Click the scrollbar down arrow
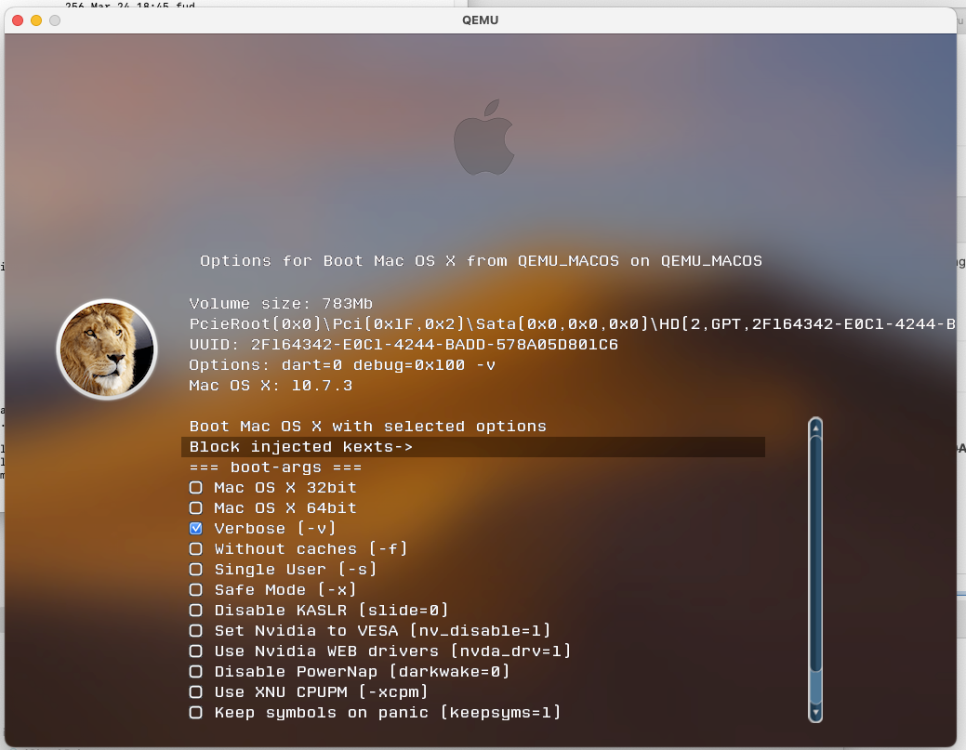The image size is (966, 750). coord(816,712)
